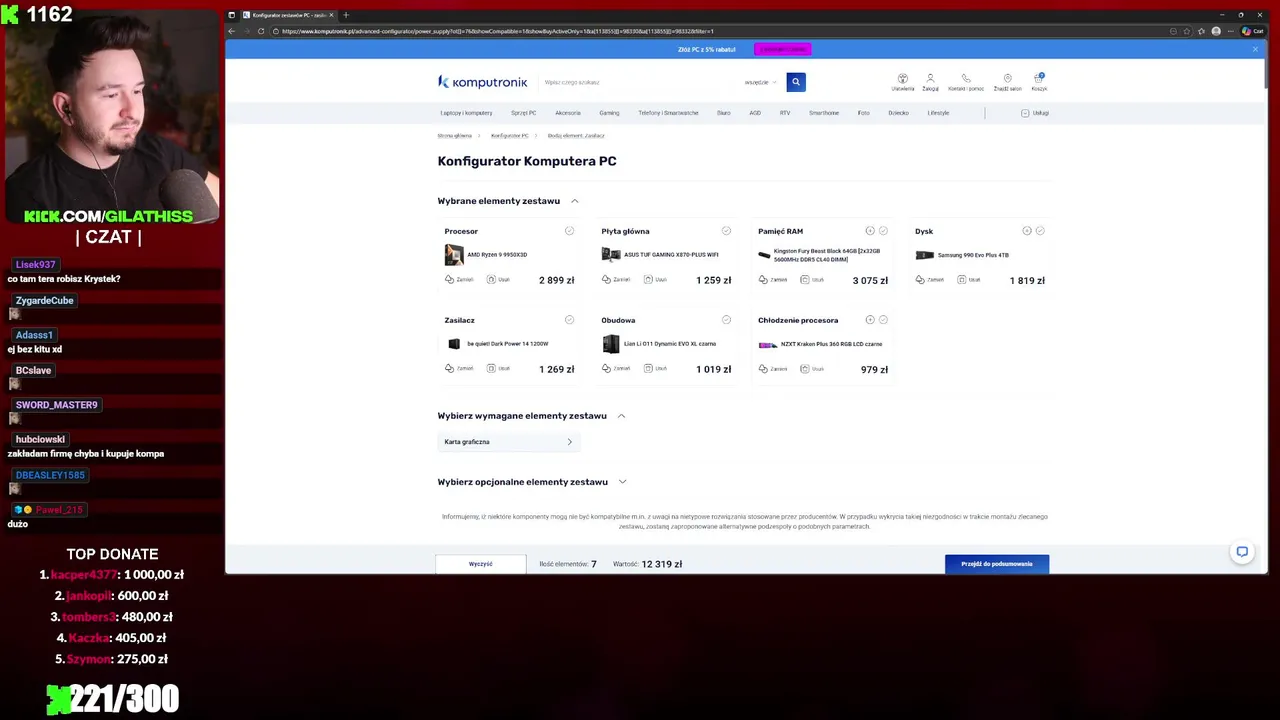Toggle the Dysk checkmark circle
This screenshot has height=720, width=1280.
tap(1040, 231)
